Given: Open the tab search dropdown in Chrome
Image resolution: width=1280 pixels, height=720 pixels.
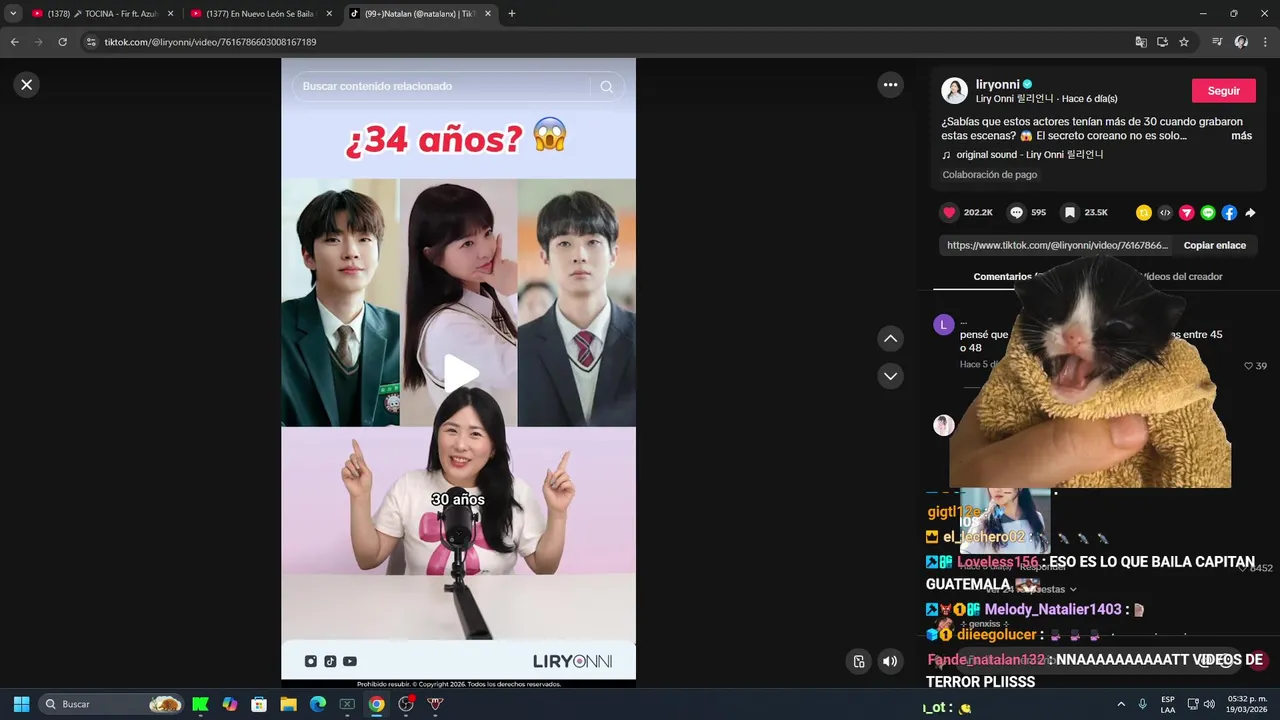Looking at the screenshot, I should tap(13, 14).
